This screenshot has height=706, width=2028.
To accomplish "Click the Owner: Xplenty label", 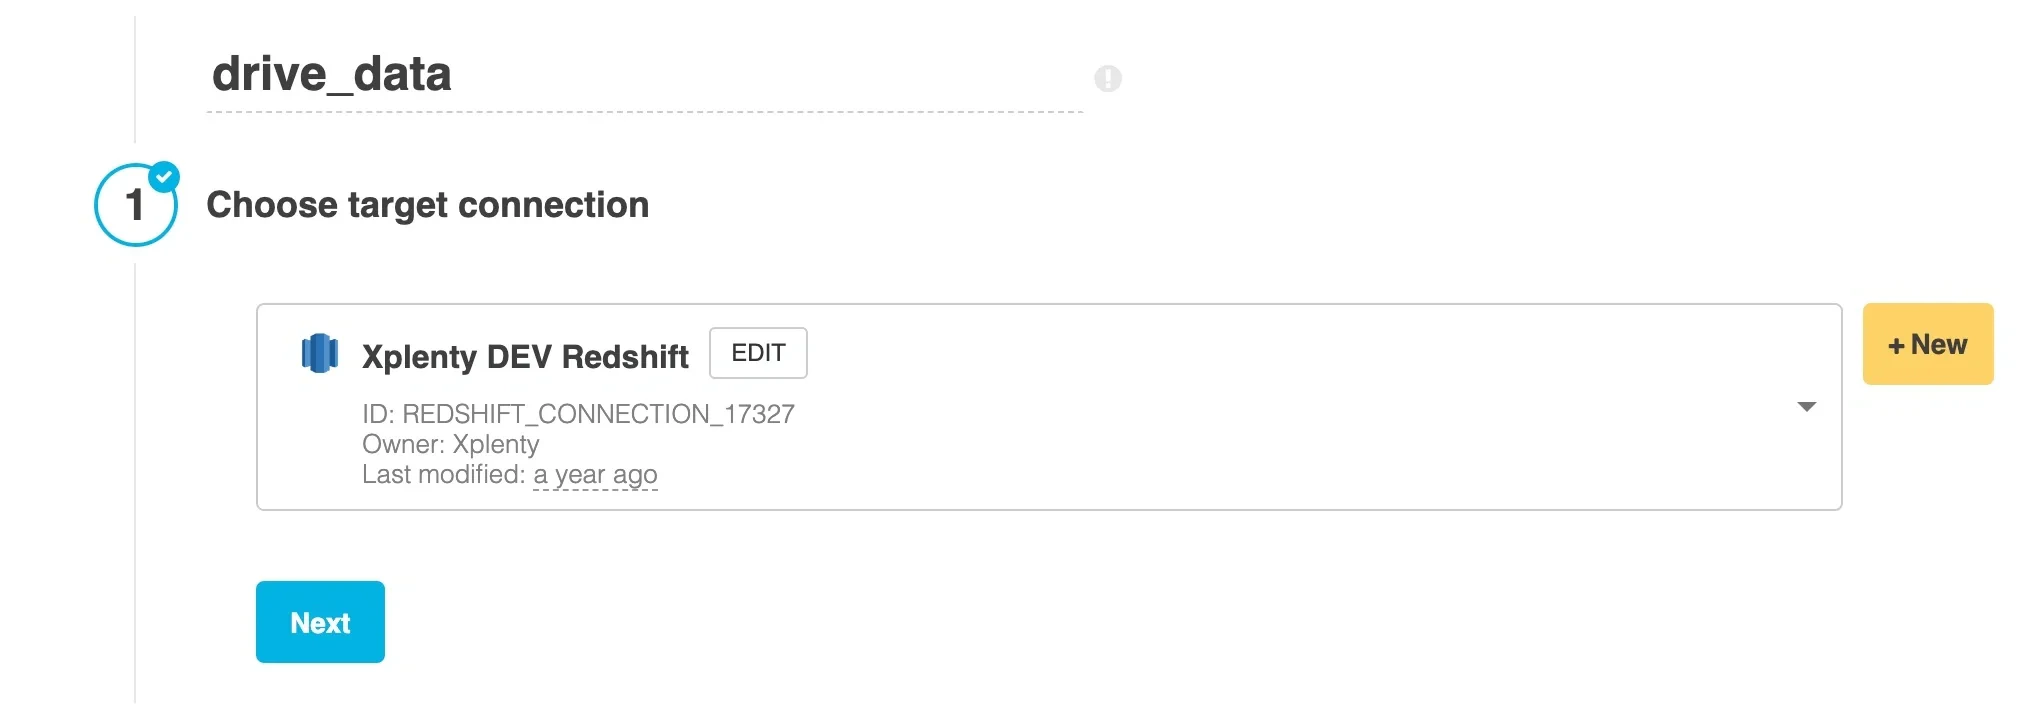I will pos(450,444).
